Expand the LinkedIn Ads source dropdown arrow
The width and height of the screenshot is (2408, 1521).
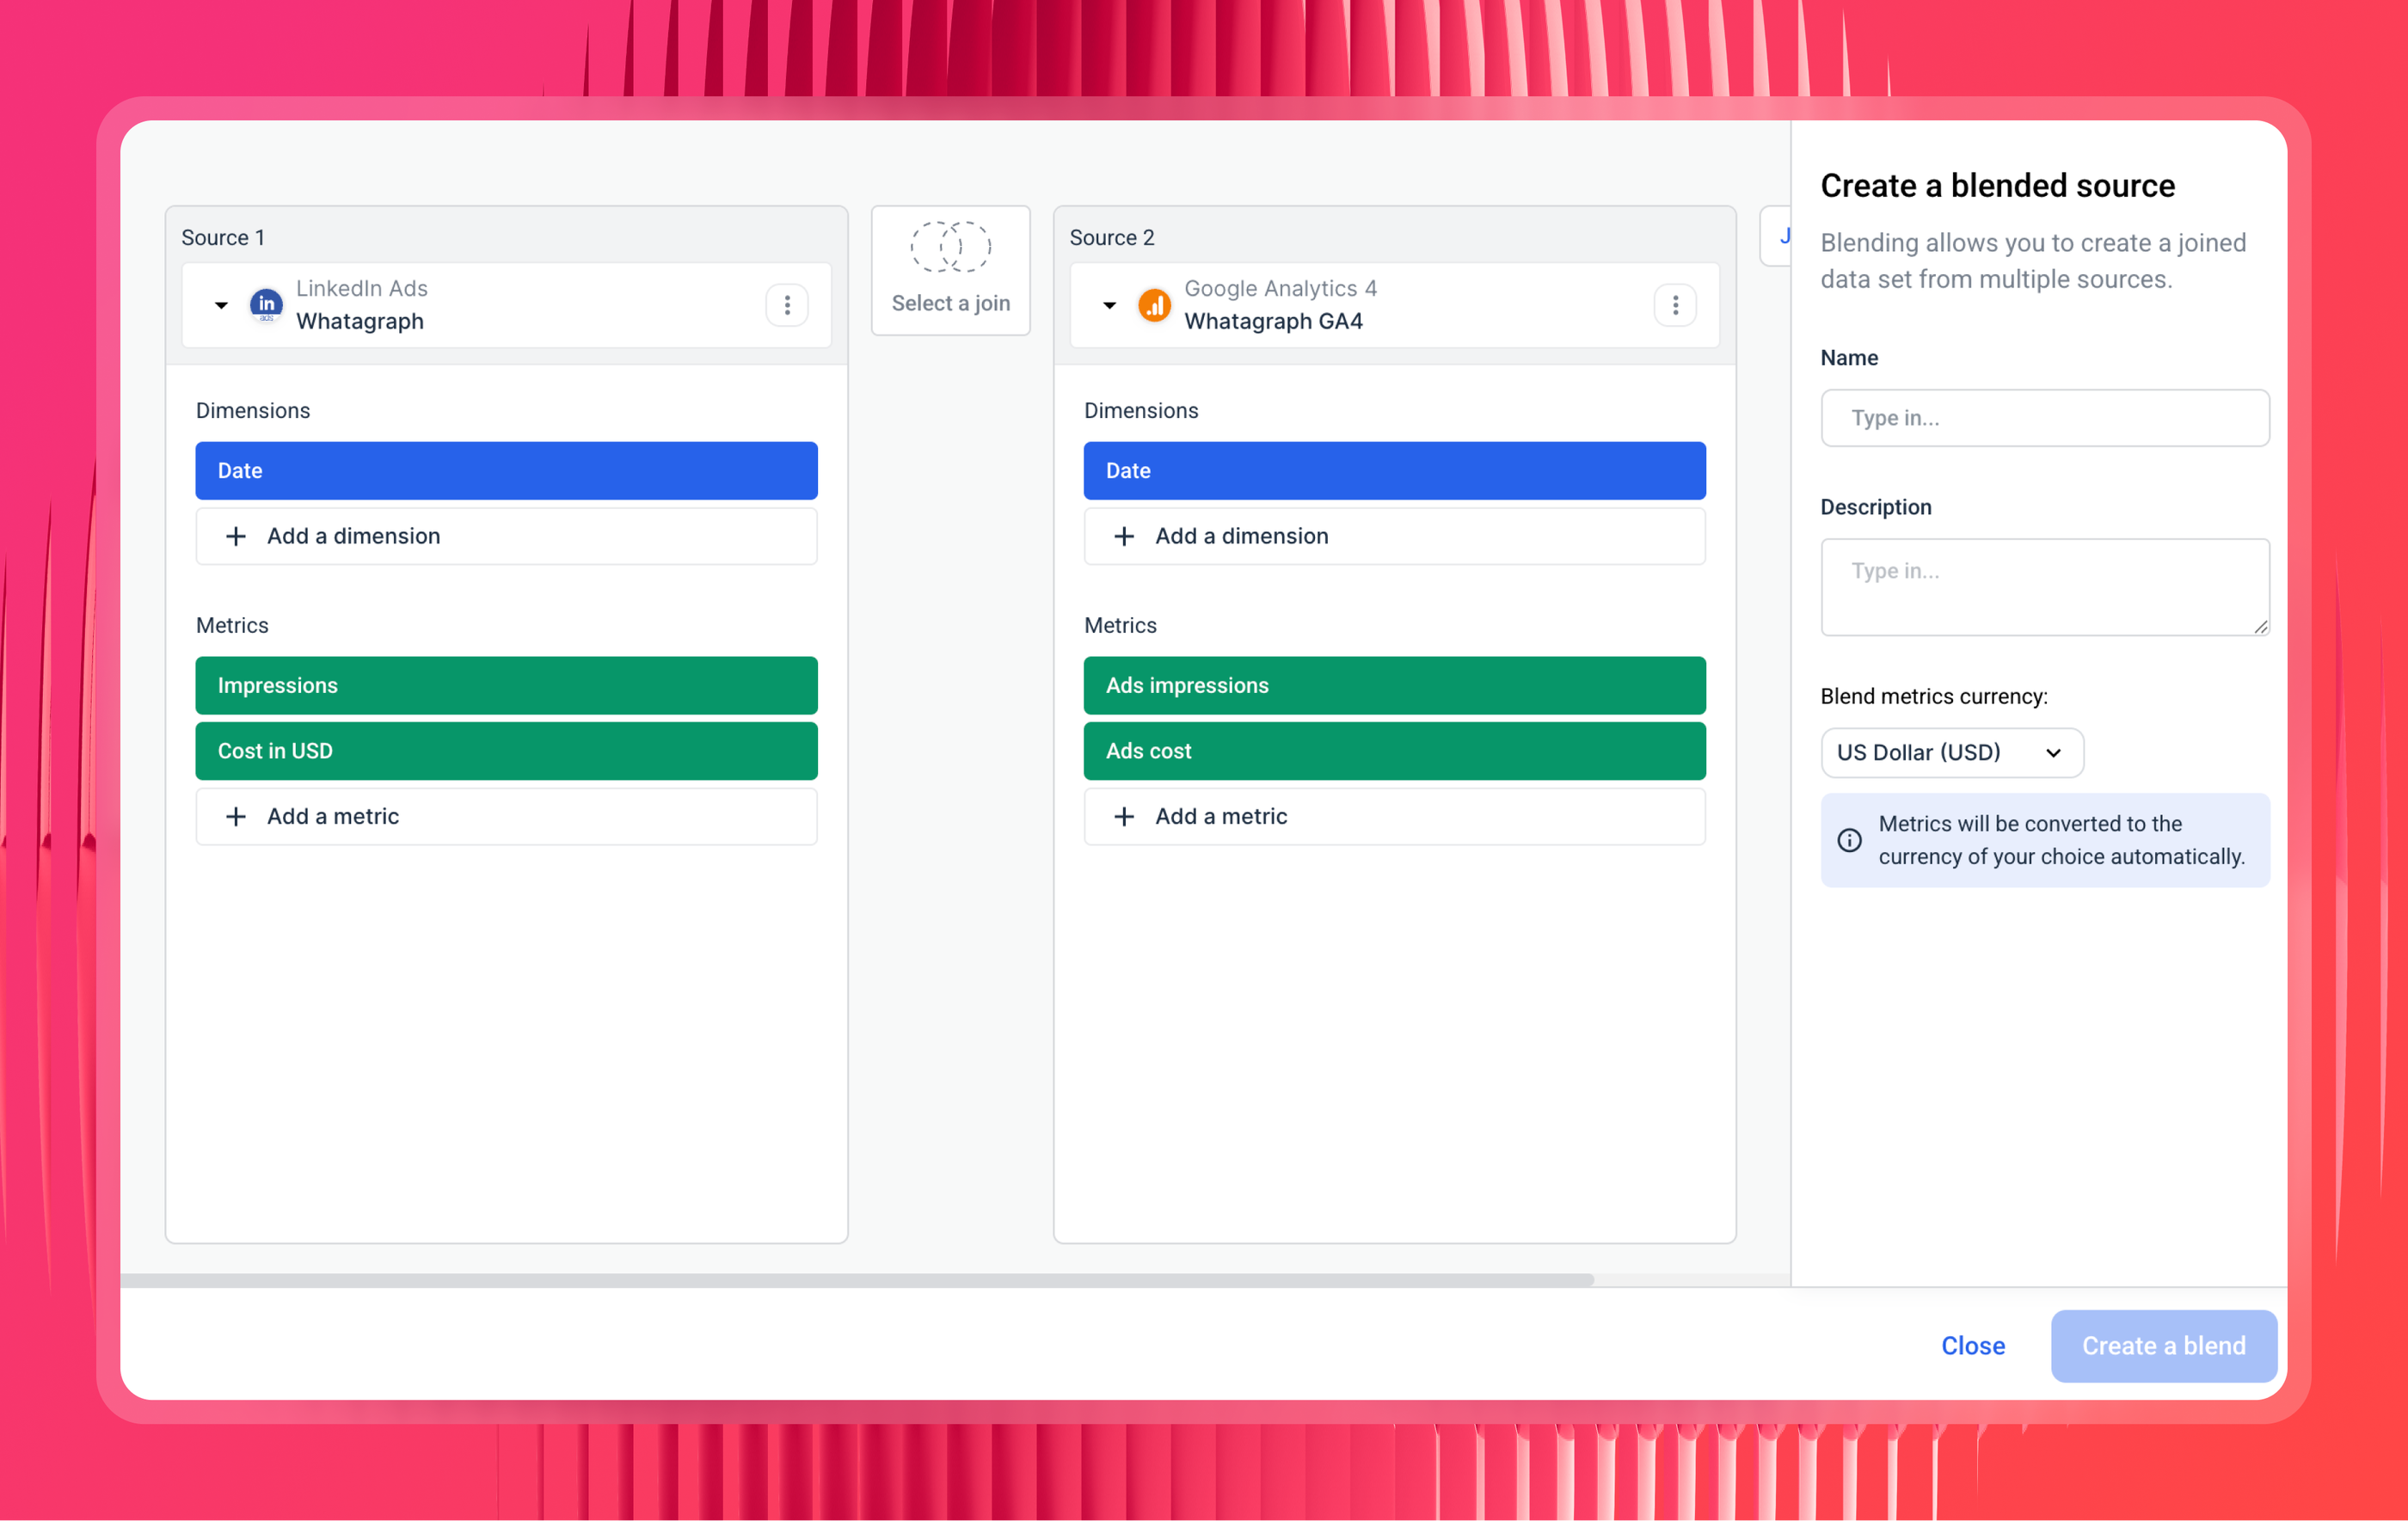pos(221,305)
